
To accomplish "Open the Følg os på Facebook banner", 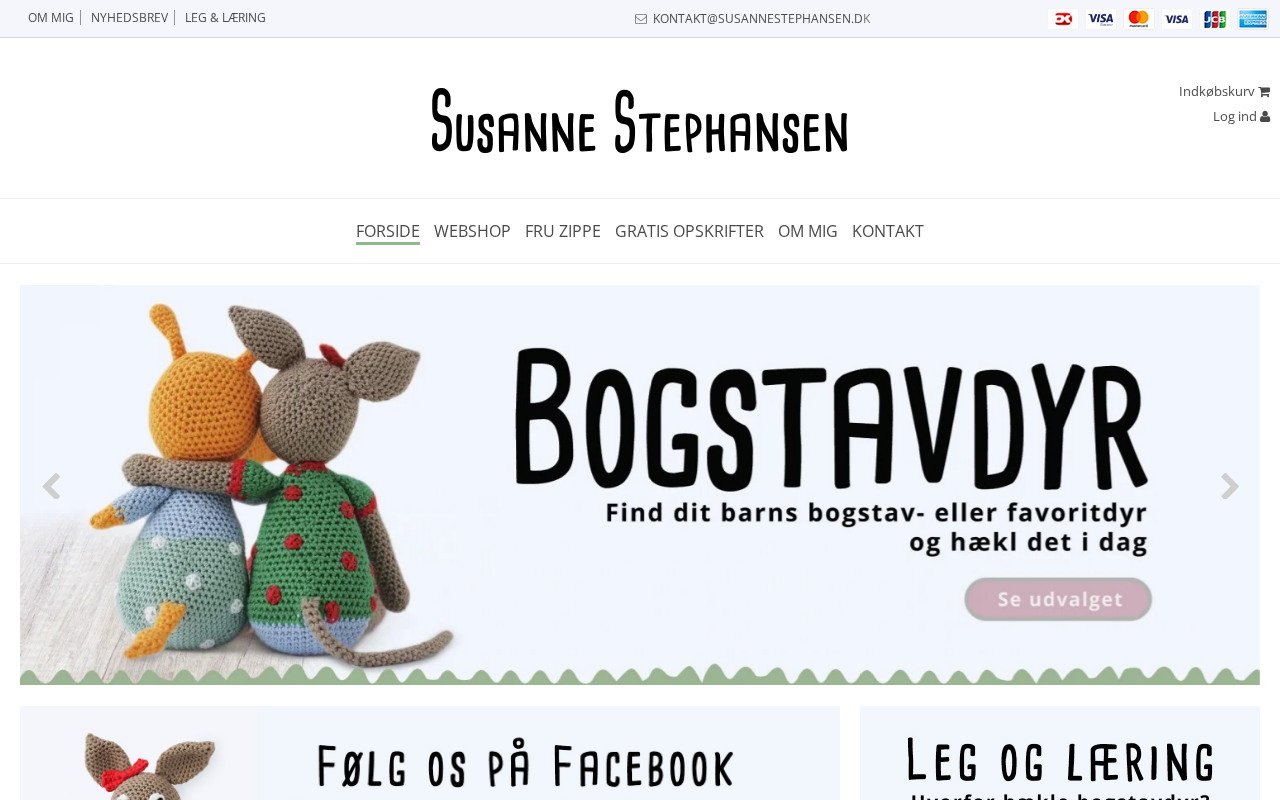I will pos(430,753).
